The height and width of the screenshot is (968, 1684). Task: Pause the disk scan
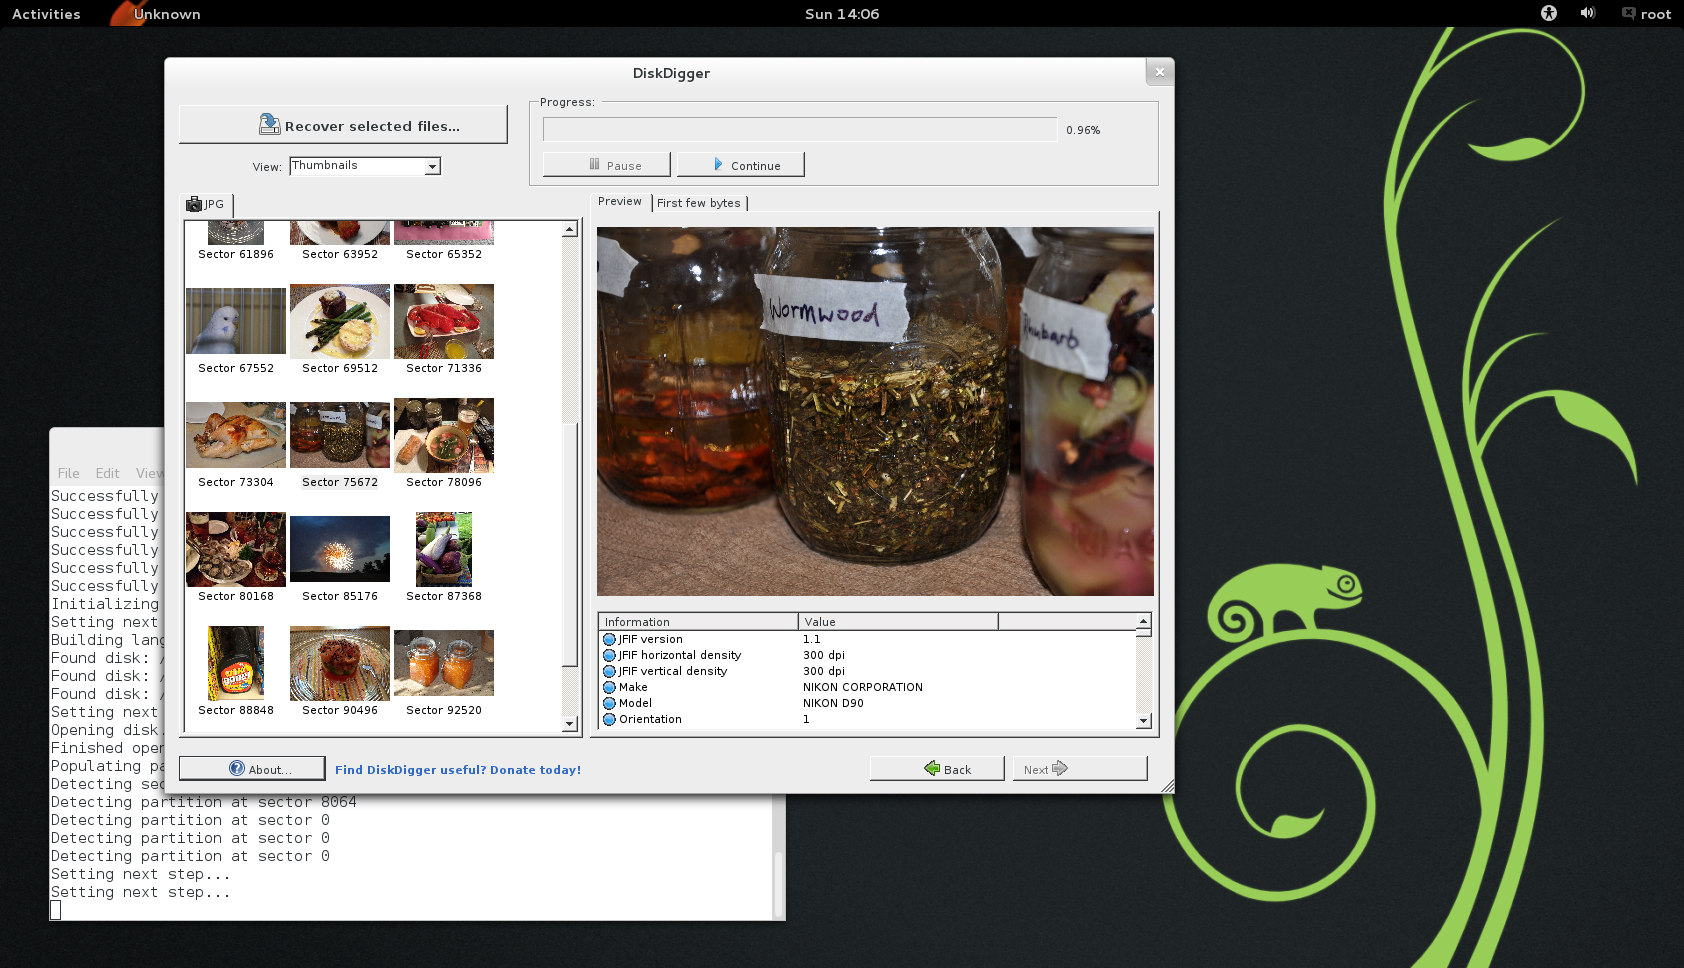(x=607, y=165)
